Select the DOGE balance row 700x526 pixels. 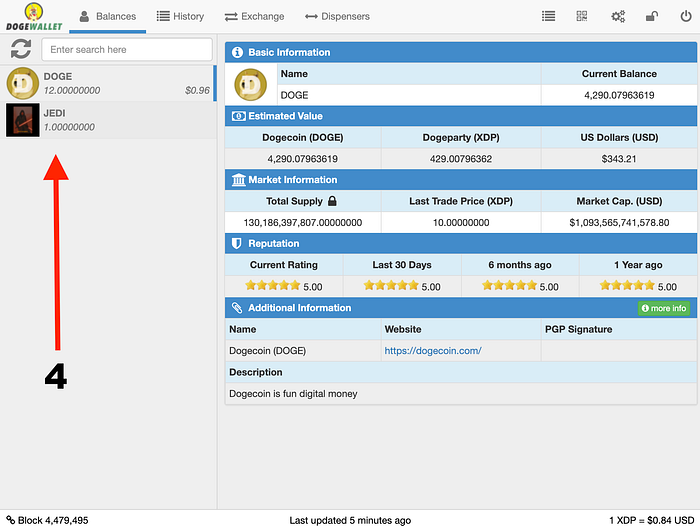pyautogui.click(x=108, y=83)
